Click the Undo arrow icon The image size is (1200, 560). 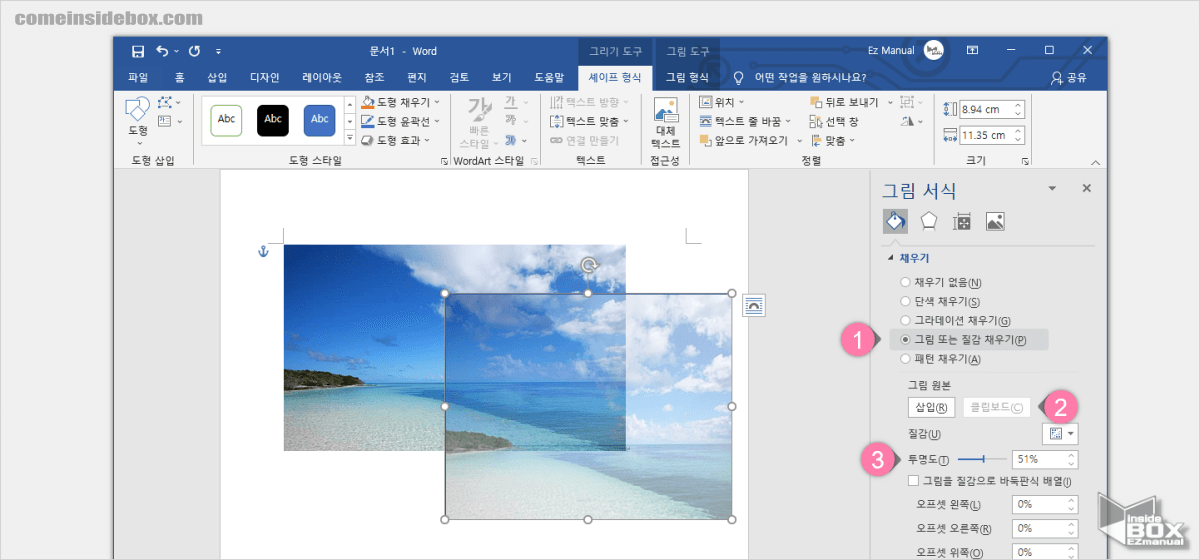point(162,51)
